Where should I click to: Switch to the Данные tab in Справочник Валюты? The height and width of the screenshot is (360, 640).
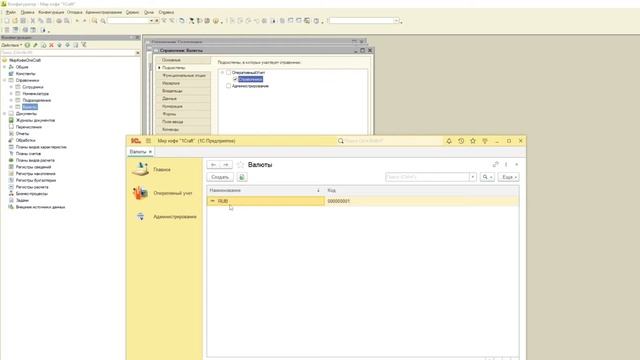184,99
